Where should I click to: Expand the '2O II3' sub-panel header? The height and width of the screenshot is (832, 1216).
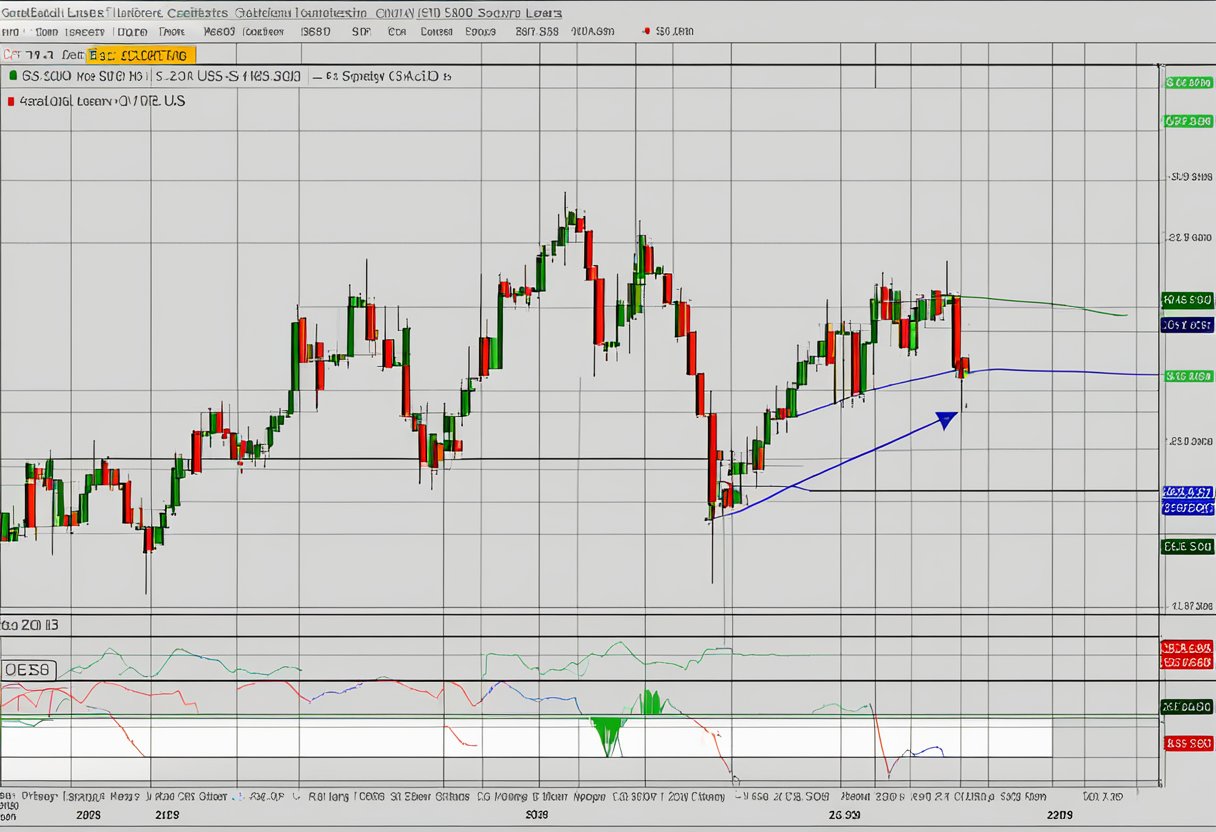point(30,624)
